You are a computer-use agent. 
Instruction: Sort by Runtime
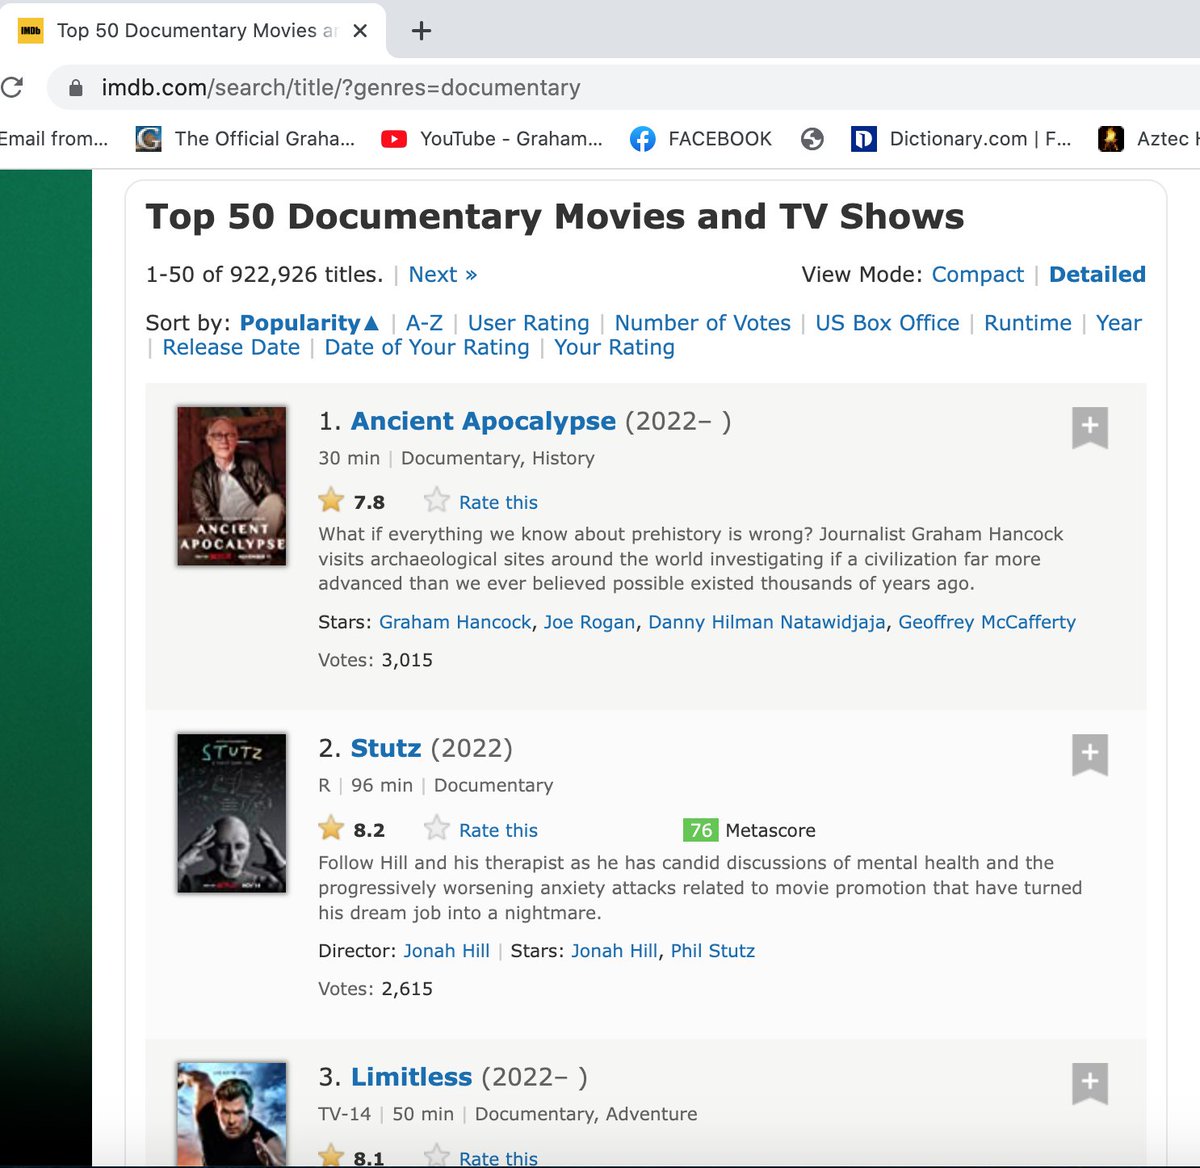pyautogui.click(x=1028, y=323)
